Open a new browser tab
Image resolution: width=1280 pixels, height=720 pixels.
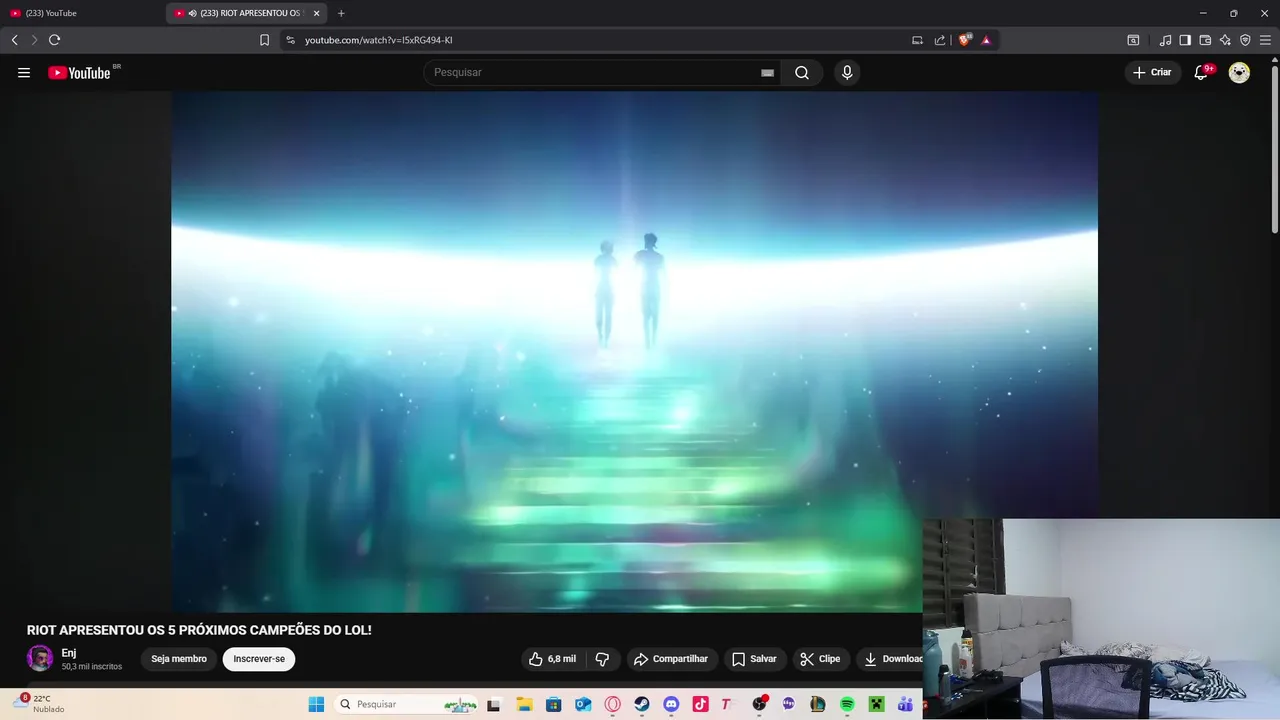point(341,13)
